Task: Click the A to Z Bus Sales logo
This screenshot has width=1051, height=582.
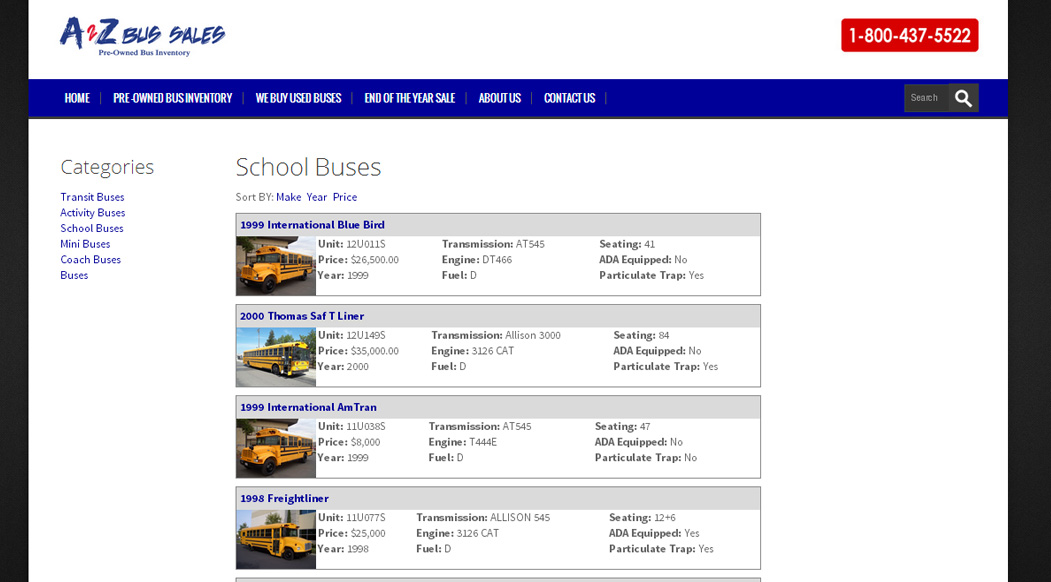Action: click(x=142, y=37)
